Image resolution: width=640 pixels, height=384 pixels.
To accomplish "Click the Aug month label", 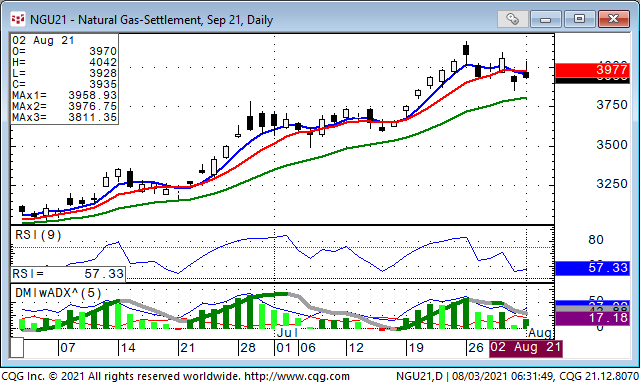I will pyautogui.click(x=540, y=333).
